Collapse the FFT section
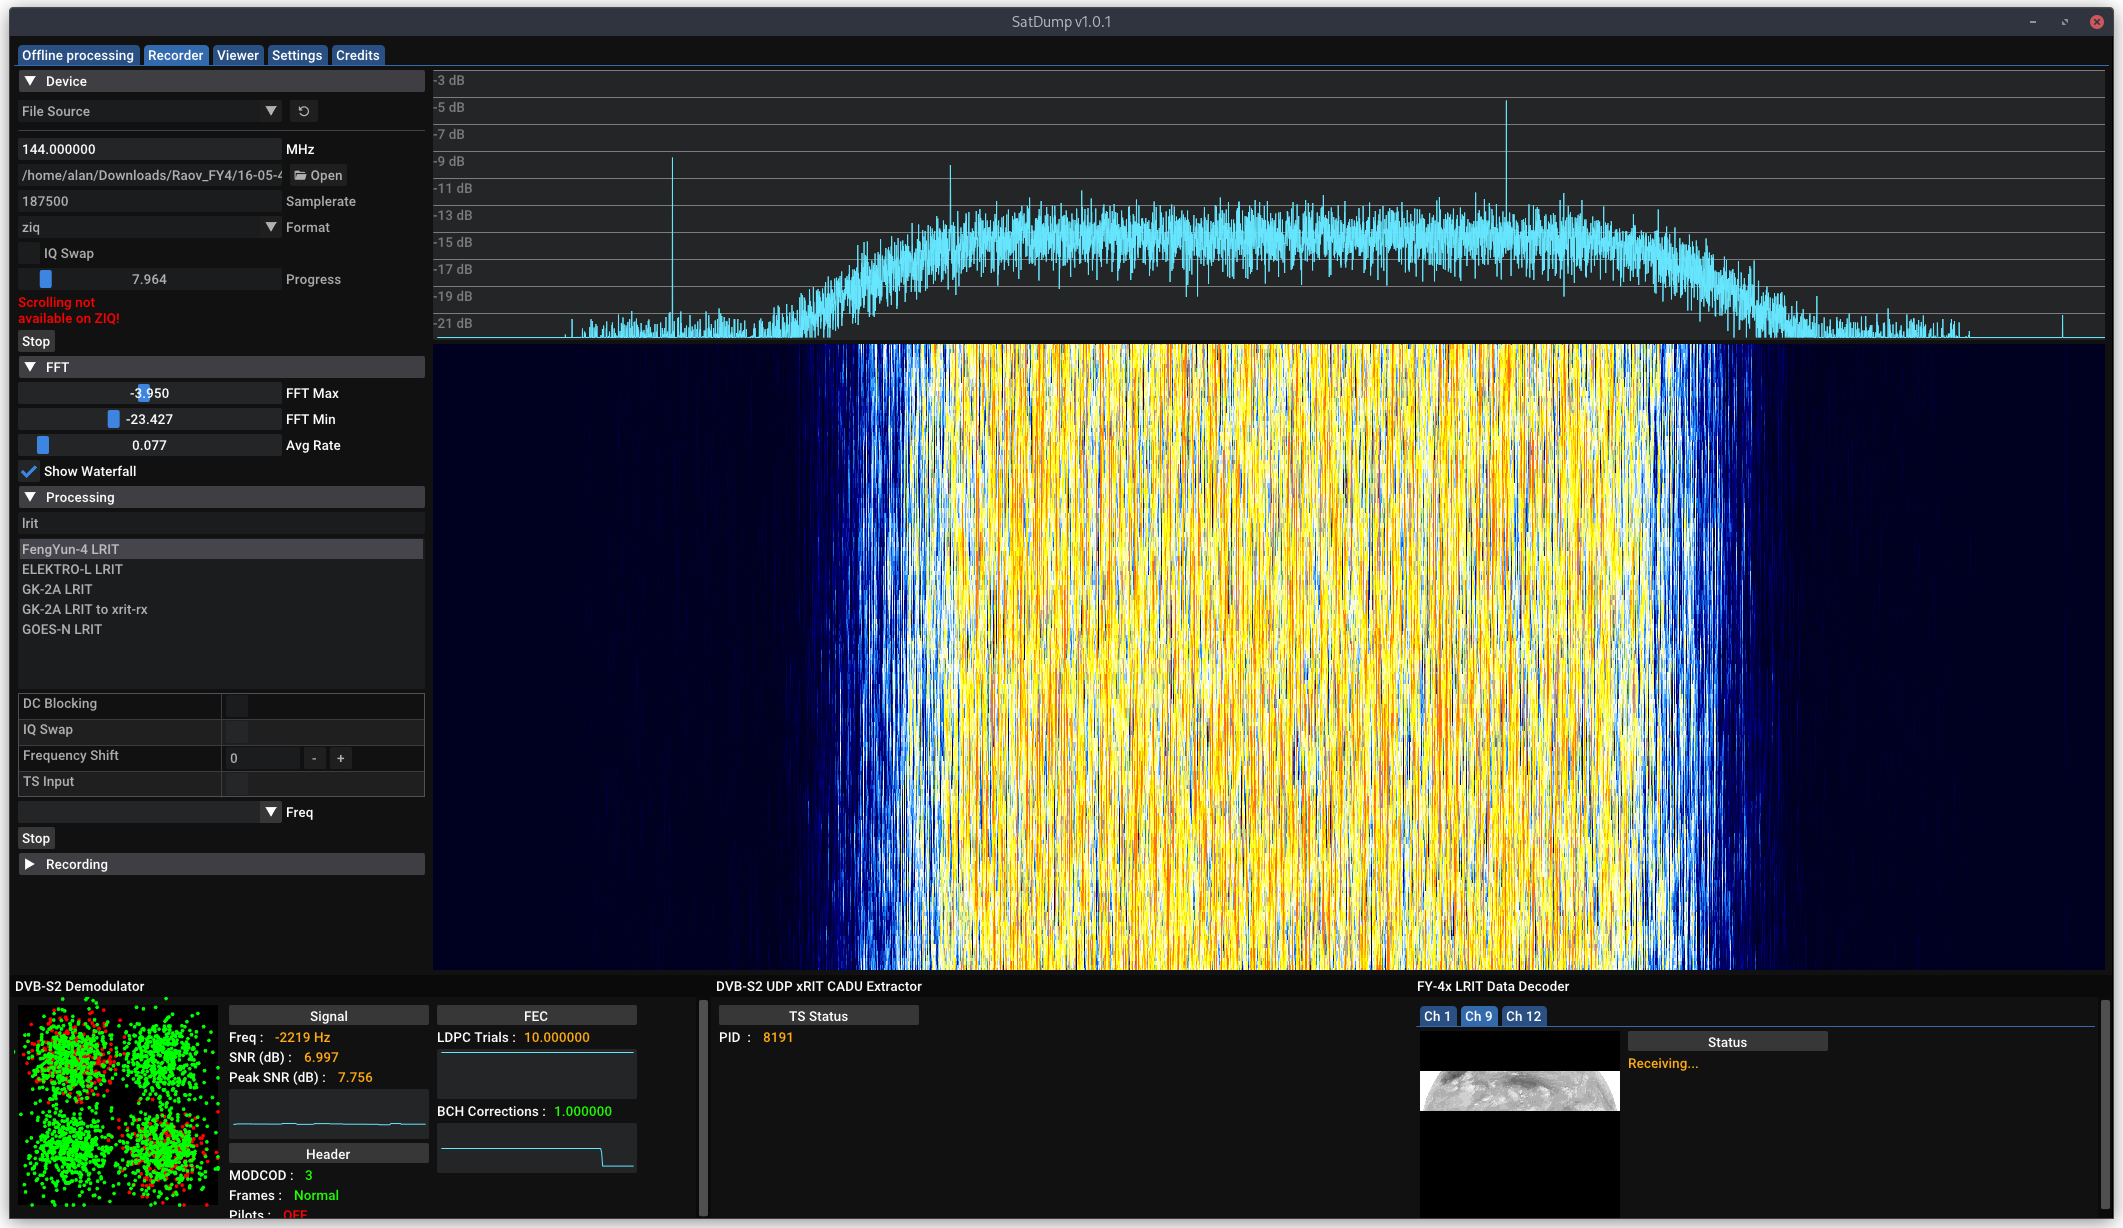The image size is (2123, 1228). [30, 367]
